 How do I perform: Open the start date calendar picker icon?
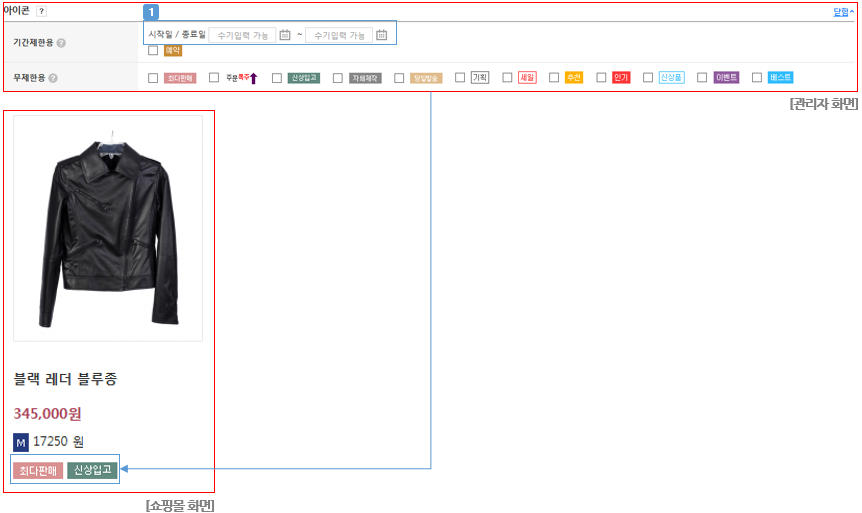pos(285,35)
